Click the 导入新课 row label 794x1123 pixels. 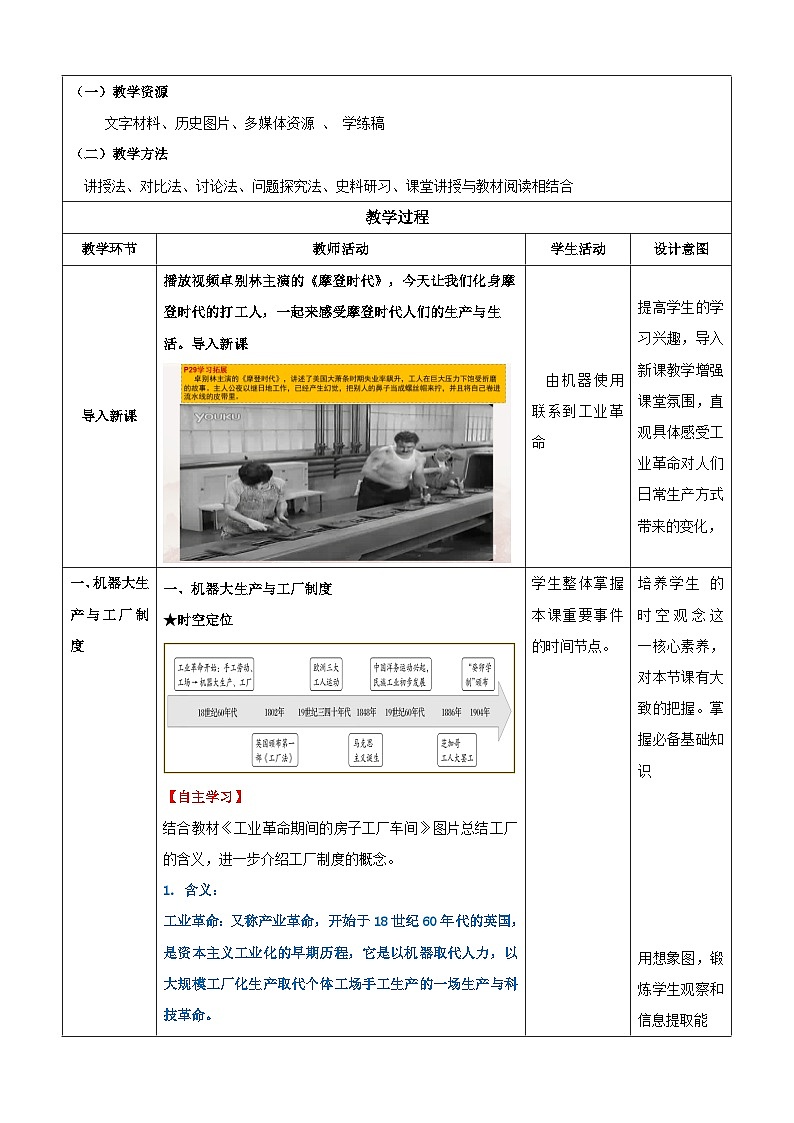(x=109, y=415)
